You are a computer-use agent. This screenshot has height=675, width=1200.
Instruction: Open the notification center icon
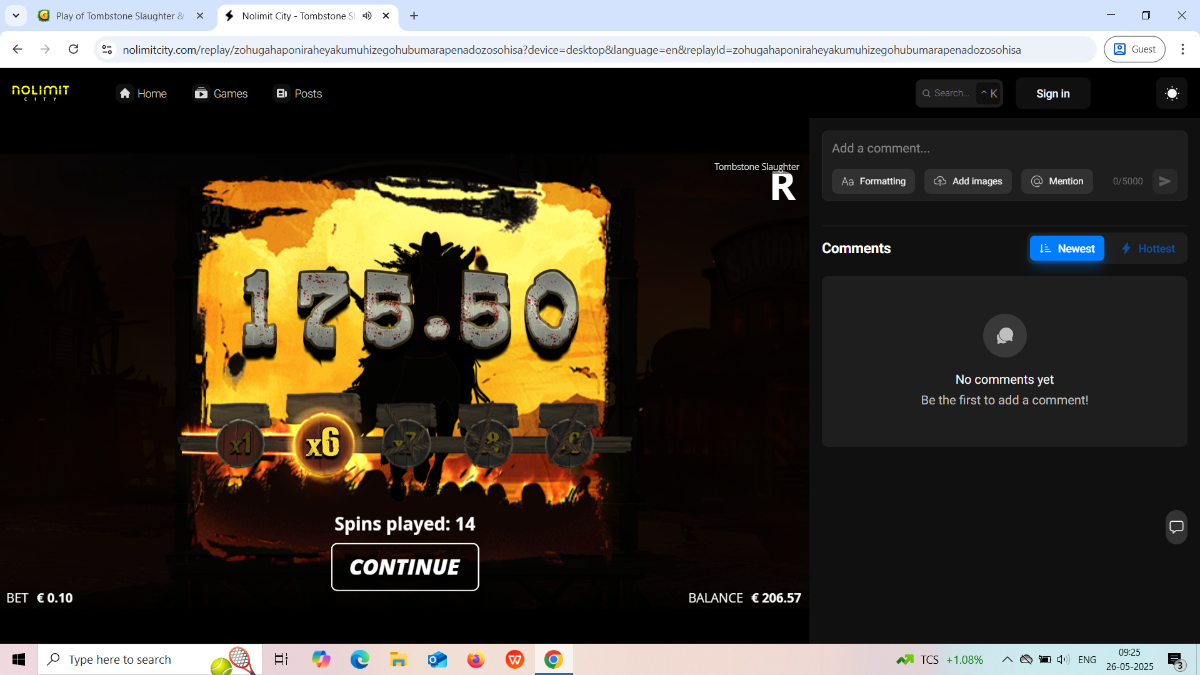[1177, 660]
